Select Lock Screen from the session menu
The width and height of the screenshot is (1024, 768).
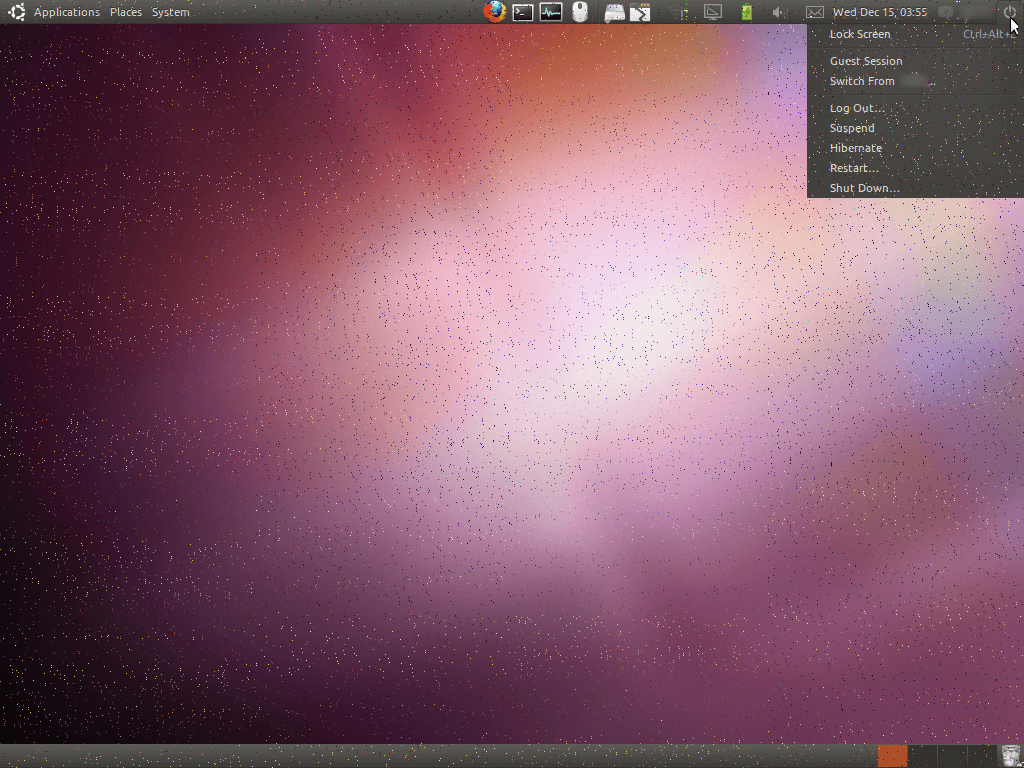coord(860,34)
